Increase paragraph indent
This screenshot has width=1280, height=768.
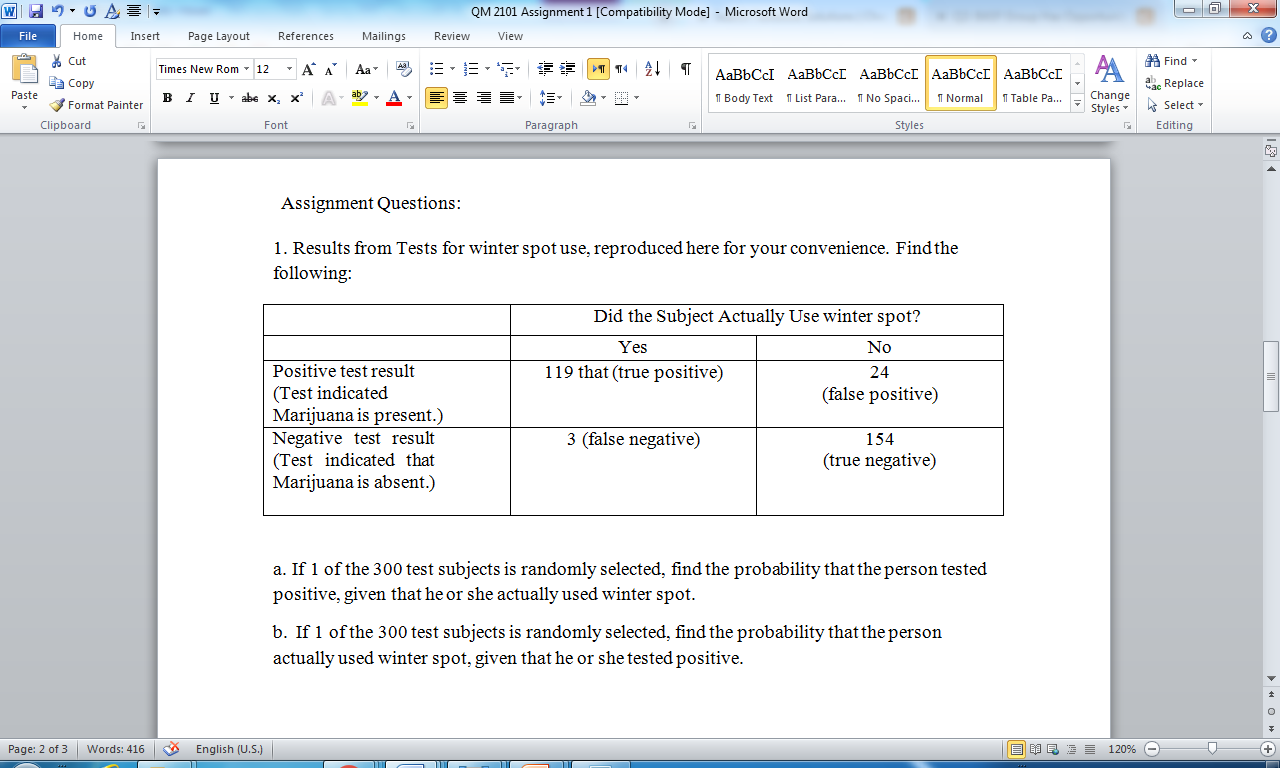567,69
